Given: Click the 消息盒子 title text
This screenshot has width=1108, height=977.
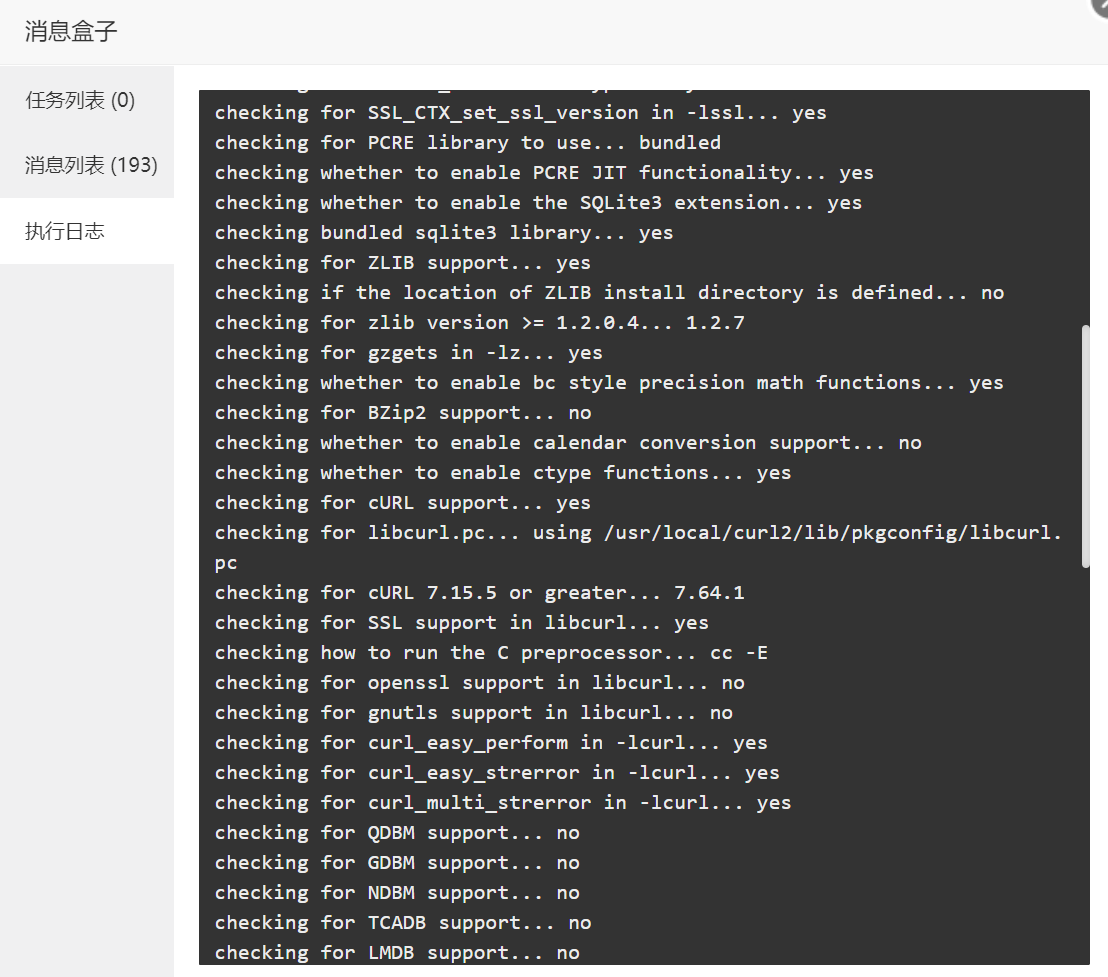Looking at the screenshot, I should 71,31.
